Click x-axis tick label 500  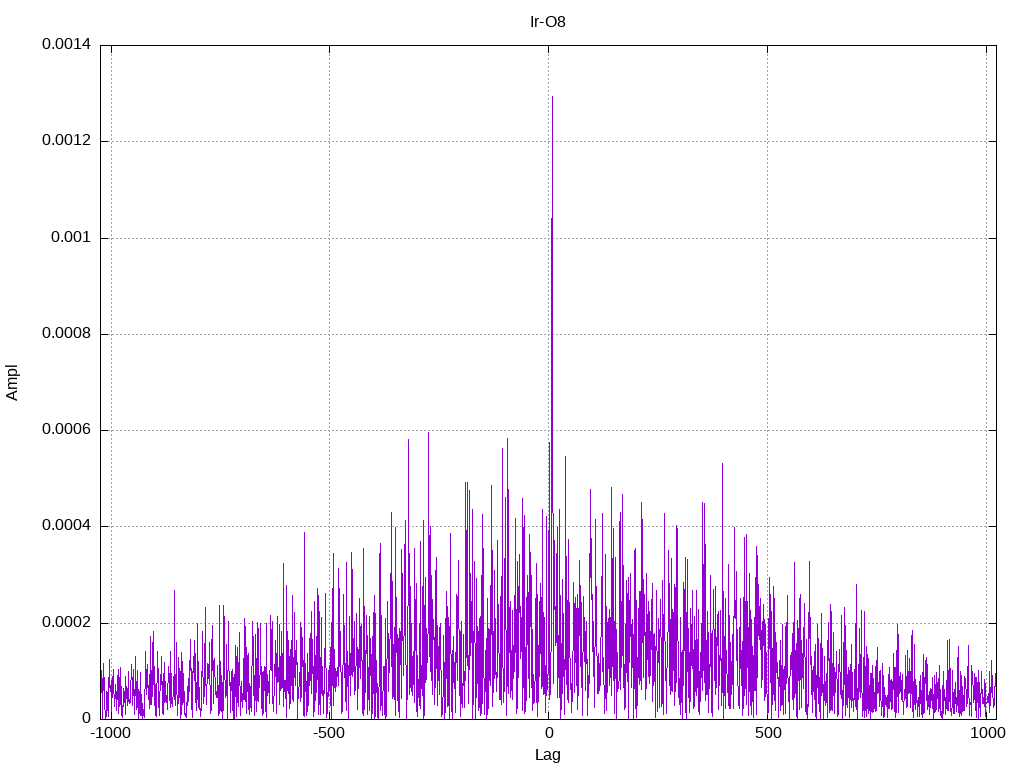click(768, 733)
